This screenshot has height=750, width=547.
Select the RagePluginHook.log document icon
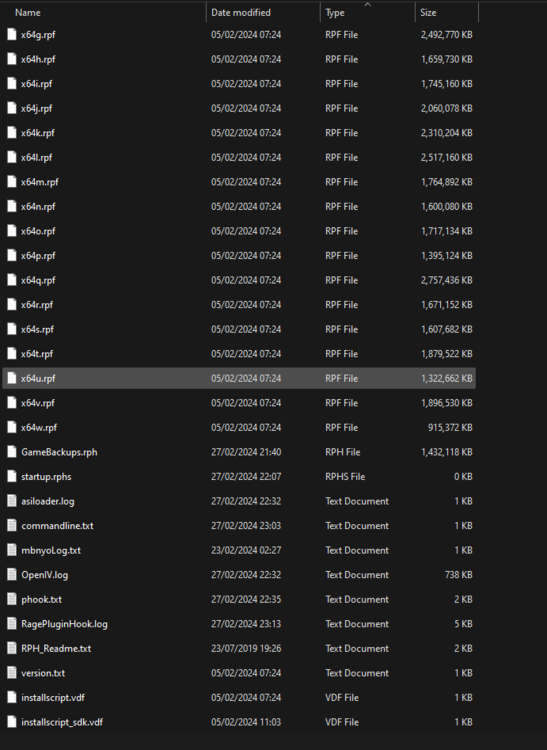pyautogui.click(x=12, y=624)
